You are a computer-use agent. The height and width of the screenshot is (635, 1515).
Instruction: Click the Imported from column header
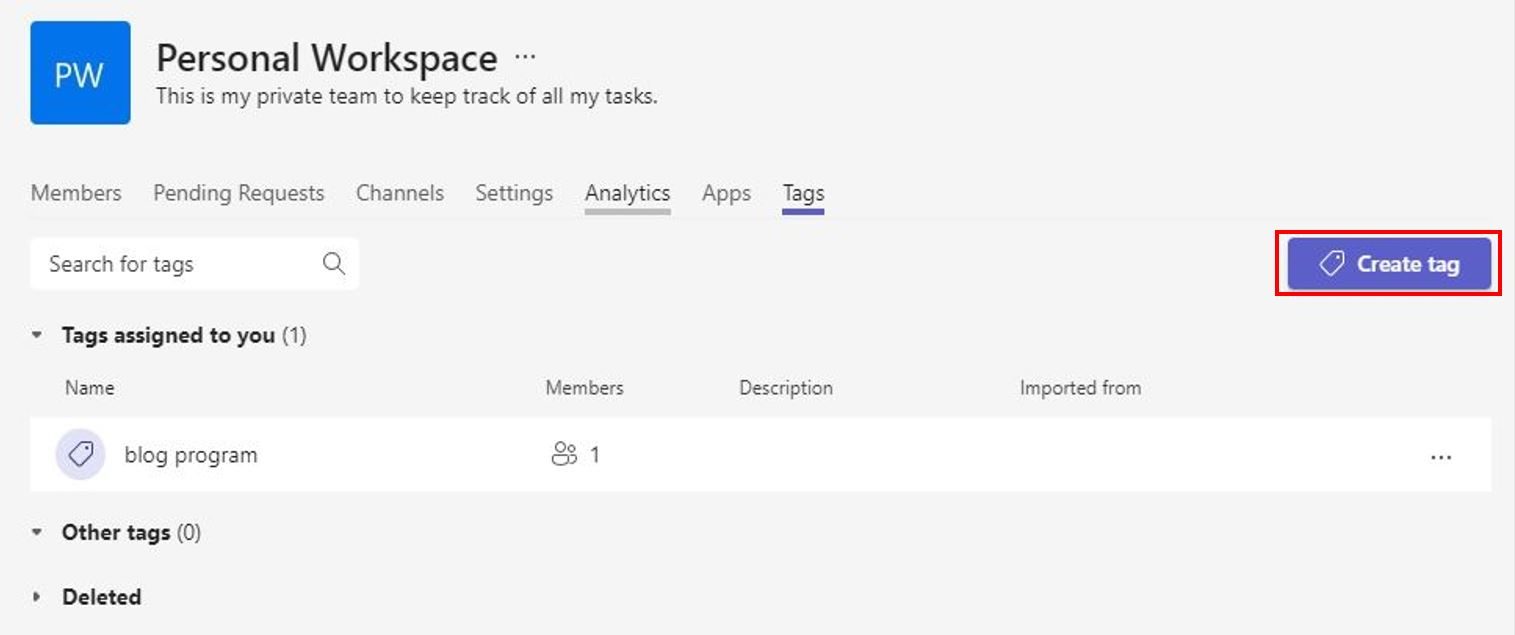pos(1080,388)
